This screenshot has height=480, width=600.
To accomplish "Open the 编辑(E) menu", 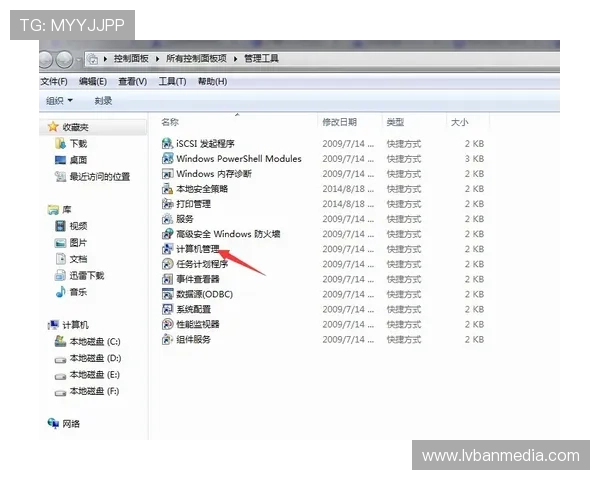I will click(x=93, y=82).
